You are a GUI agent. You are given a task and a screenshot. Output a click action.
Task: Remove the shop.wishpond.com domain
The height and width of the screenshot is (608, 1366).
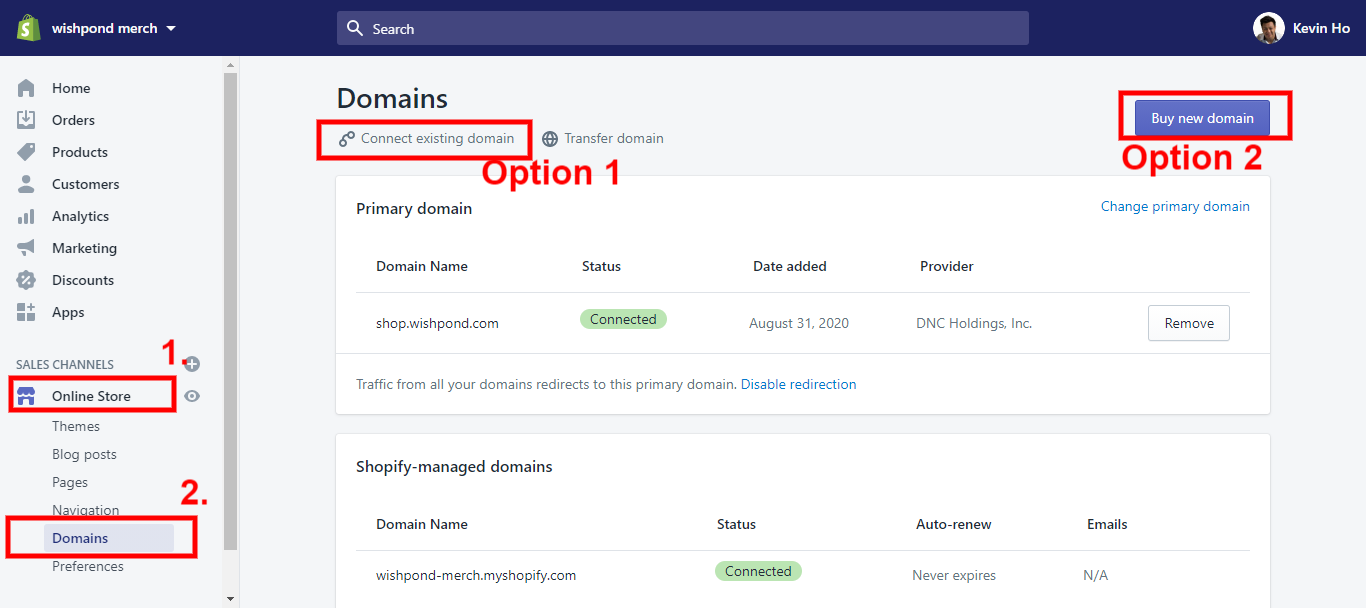[x=1189, y=323]
